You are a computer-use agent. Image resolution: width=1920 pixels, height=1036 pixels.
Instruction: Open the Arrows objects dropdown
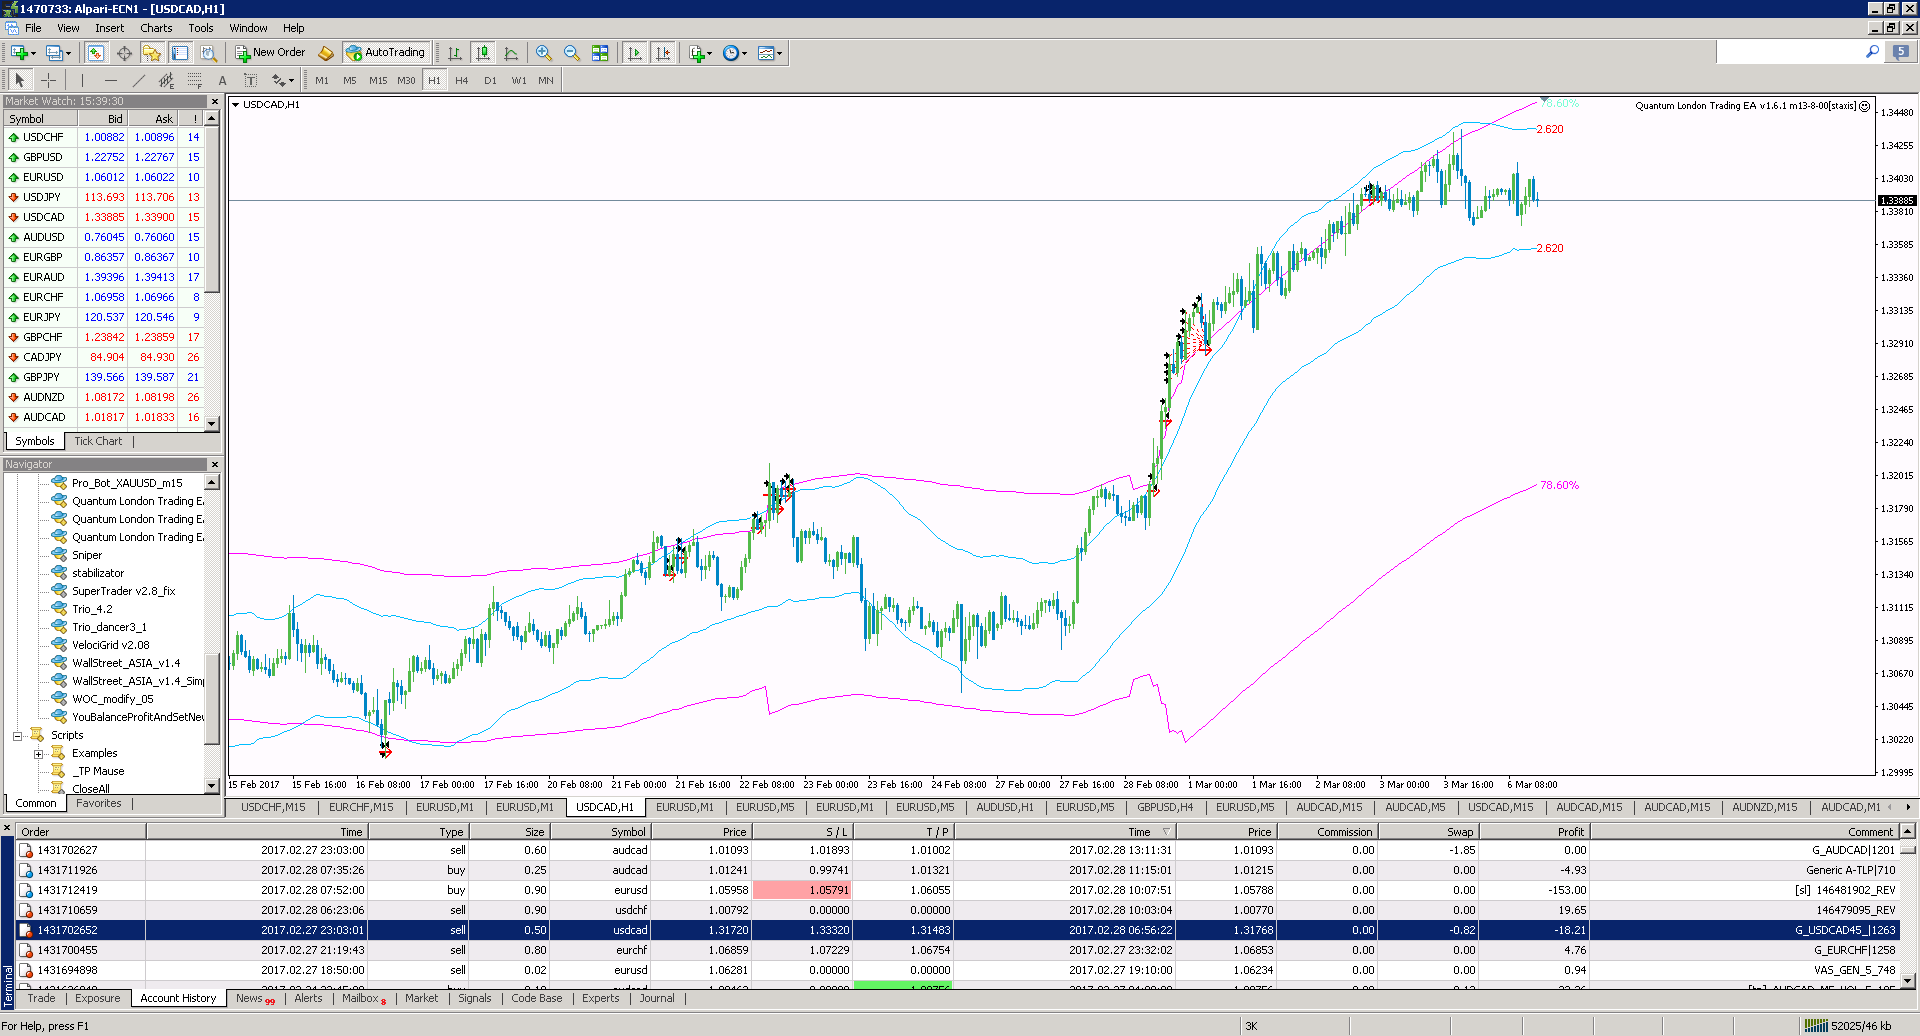point(283,80)
